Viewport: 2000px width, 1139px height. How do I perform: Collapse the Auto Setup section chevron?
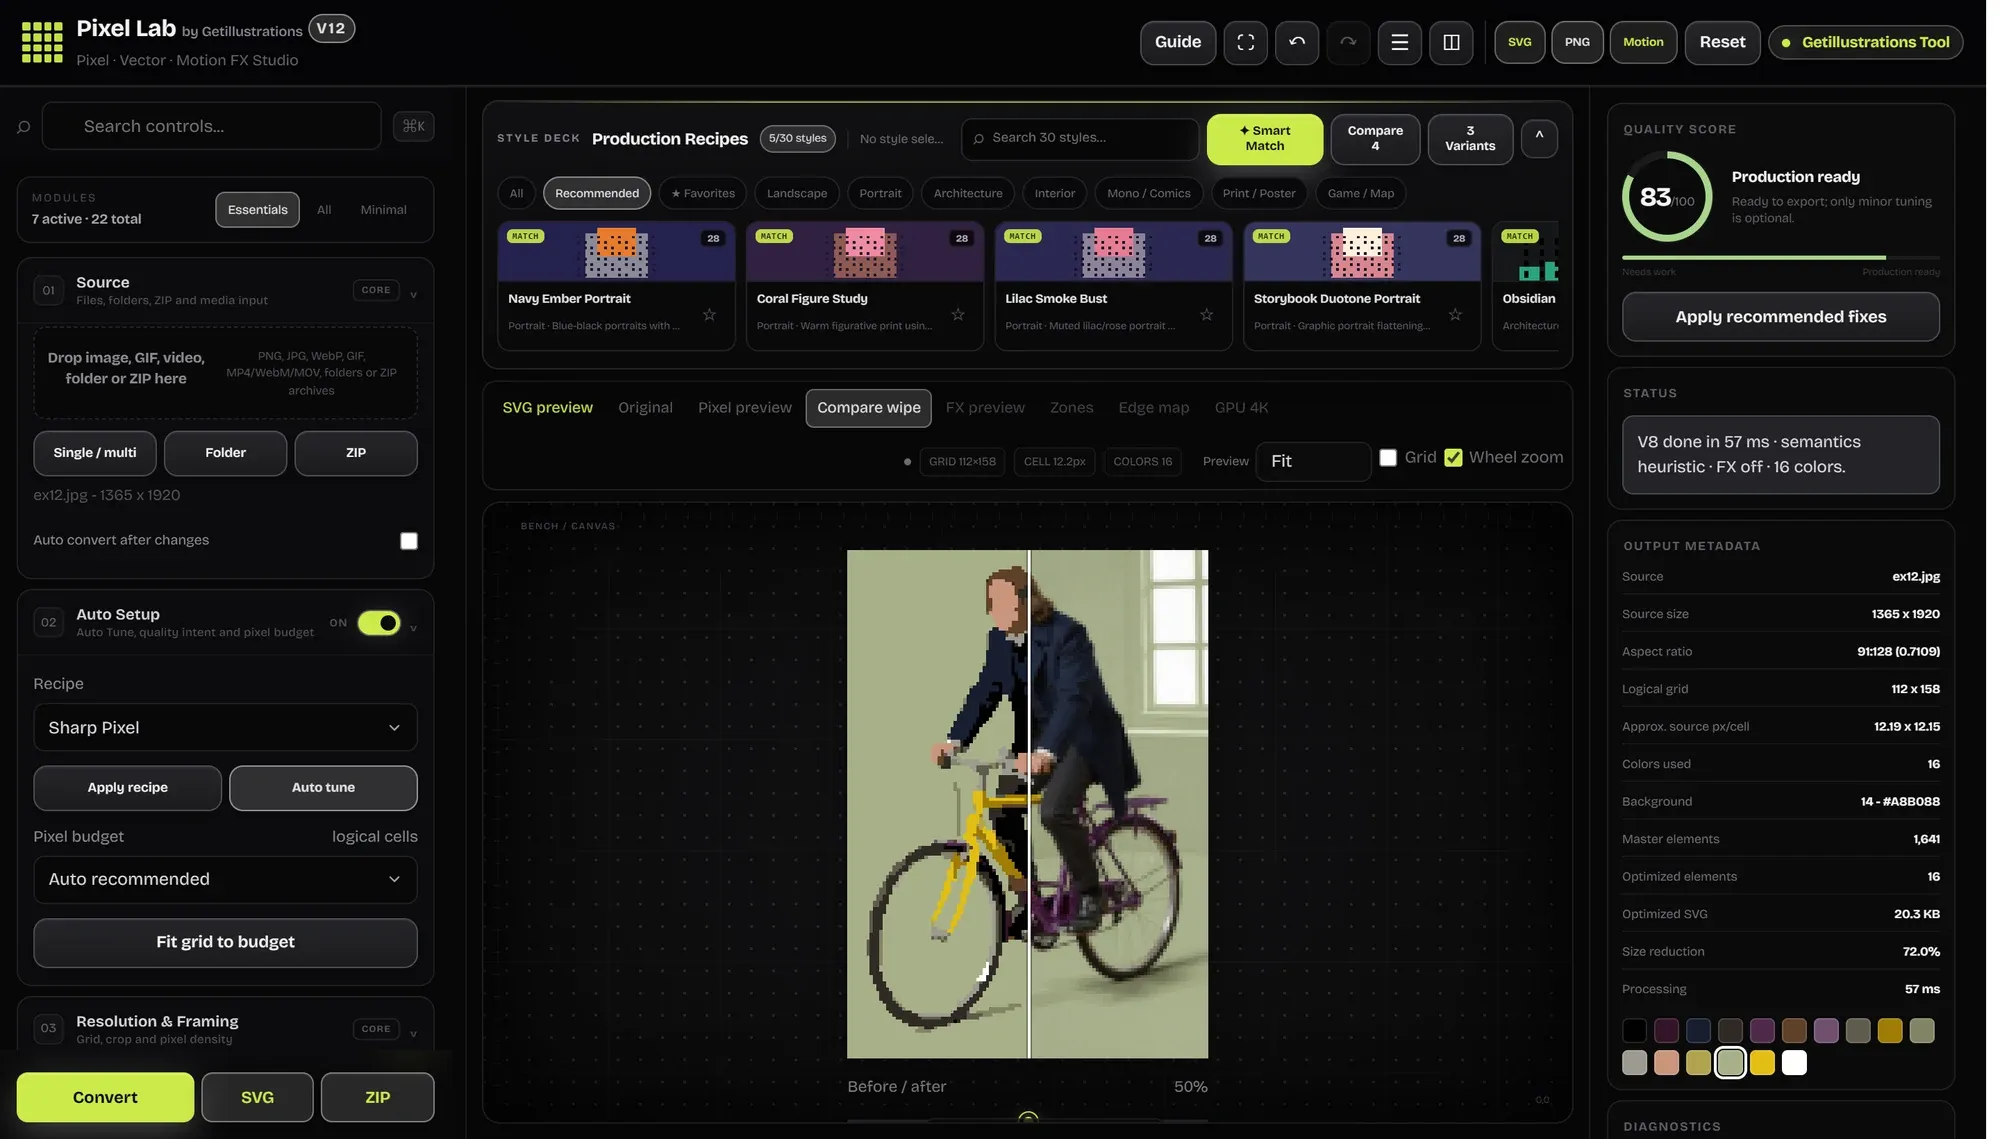point(413,627)
